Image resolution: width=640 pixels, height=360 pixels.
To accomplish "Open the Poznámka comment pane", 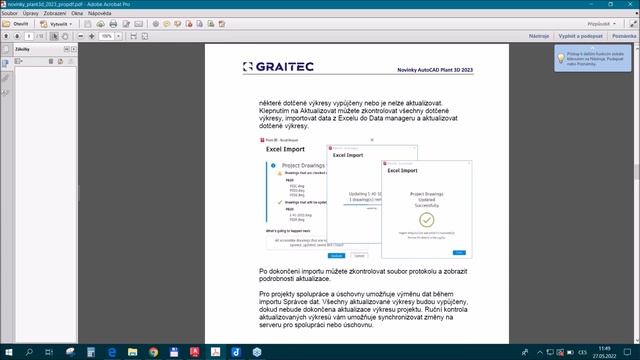I will coord(624,36).
